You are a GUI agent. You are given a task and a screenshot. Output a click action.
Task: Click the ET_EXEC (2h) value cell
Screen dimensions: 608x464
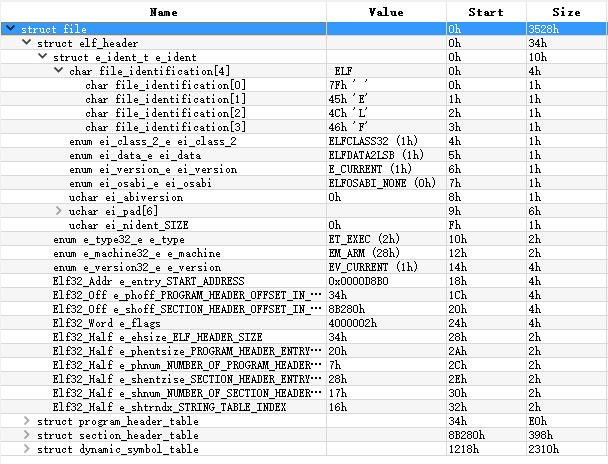pyautogui.click(x=365, y=240)
